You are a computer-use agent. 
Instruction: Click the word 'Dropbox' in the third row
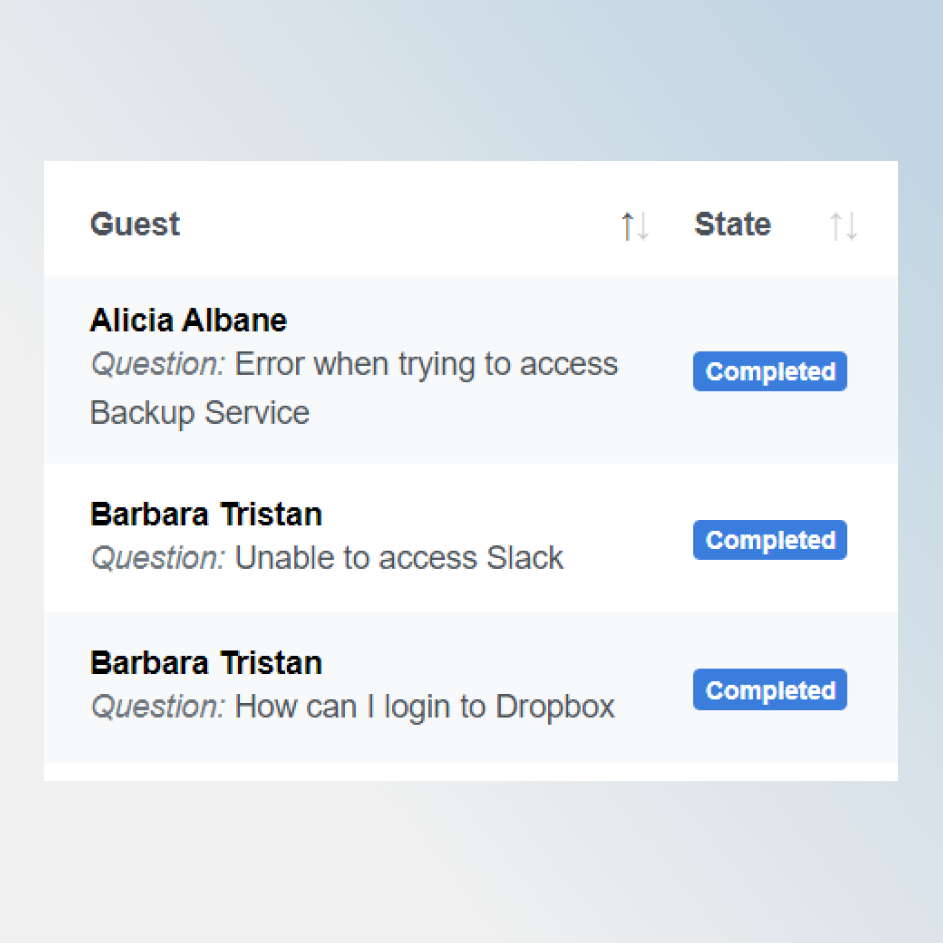pos(555,707)
